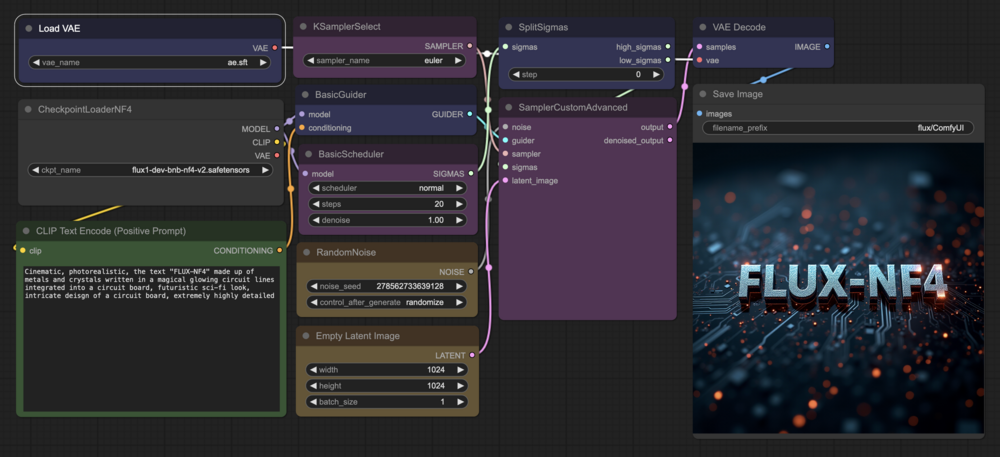Open the vae_name dropdown showing ae.sft
This screenshot has width=1000, height=457.
pyautogui.click(x=149, y=62)
